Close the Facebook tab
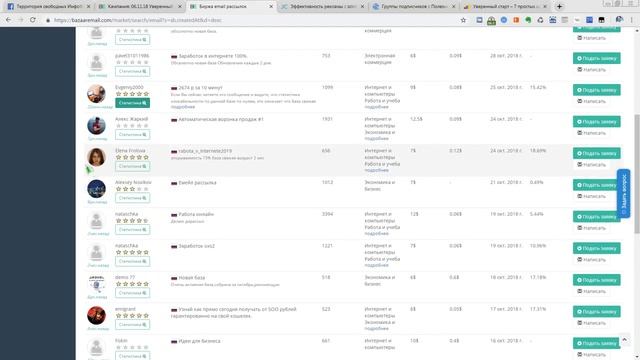640x360 pixels. tap(88, 7)
